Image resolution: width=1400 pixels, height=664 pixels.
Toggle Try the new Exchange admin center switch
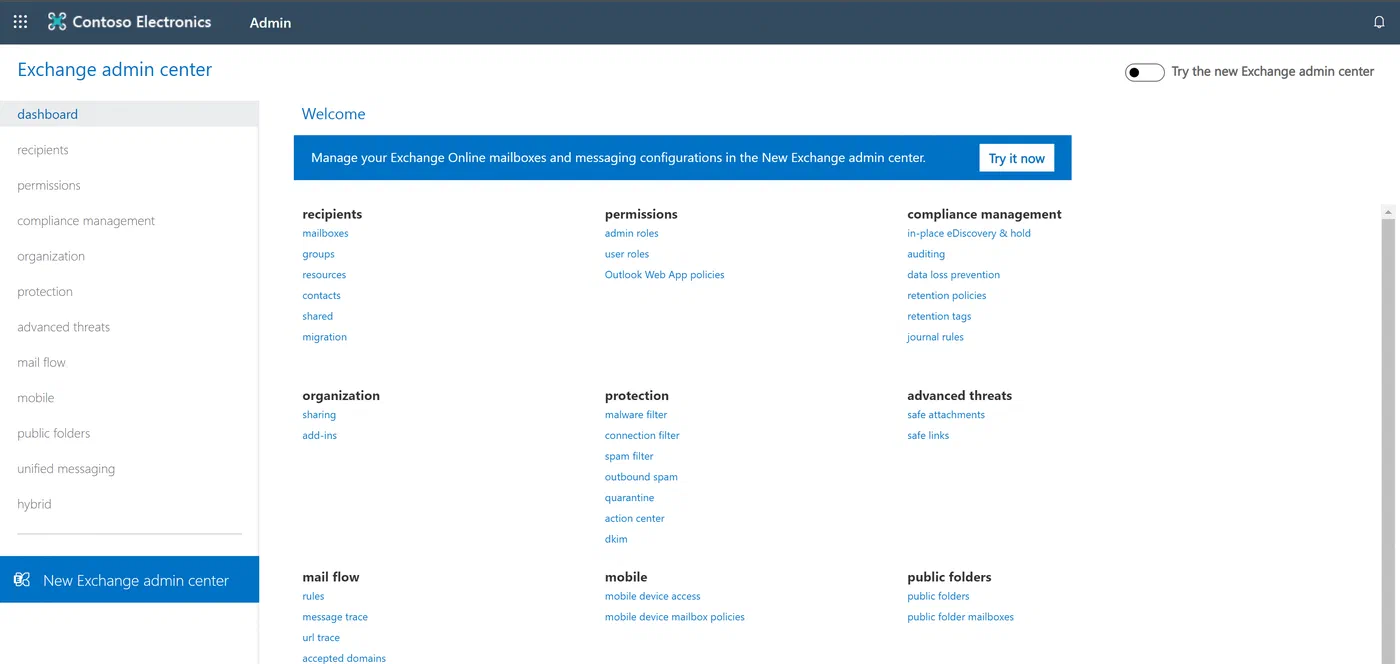click(x=1144, y=72)
